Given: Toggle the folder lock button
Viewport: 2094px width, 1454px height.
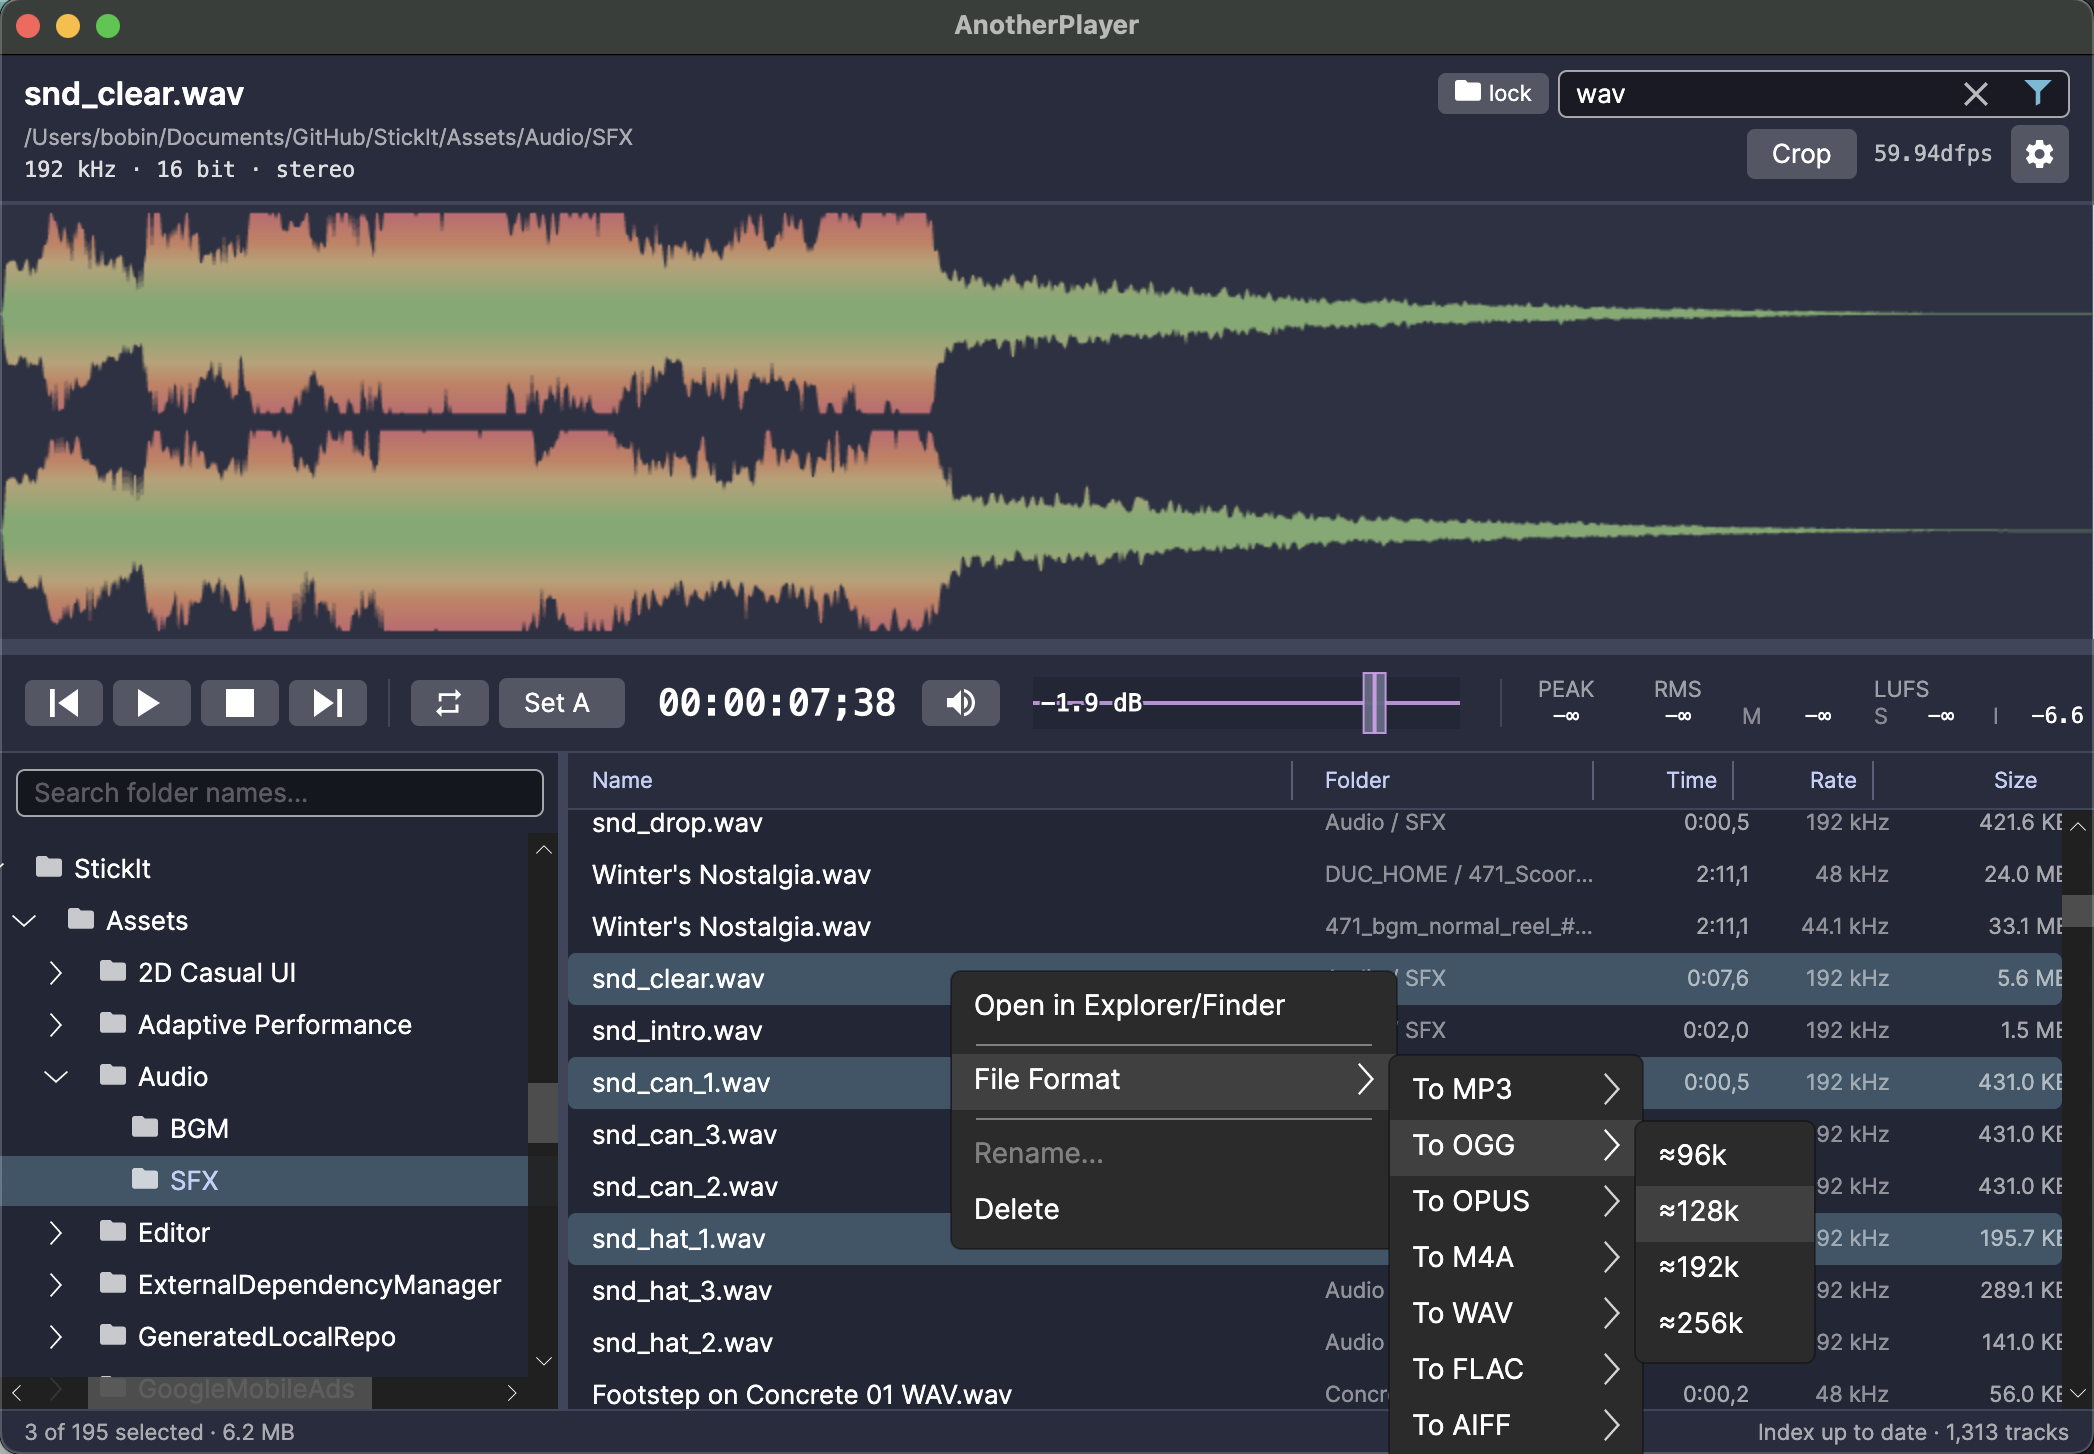Looking at the screenshot, I should point(1493,93).
